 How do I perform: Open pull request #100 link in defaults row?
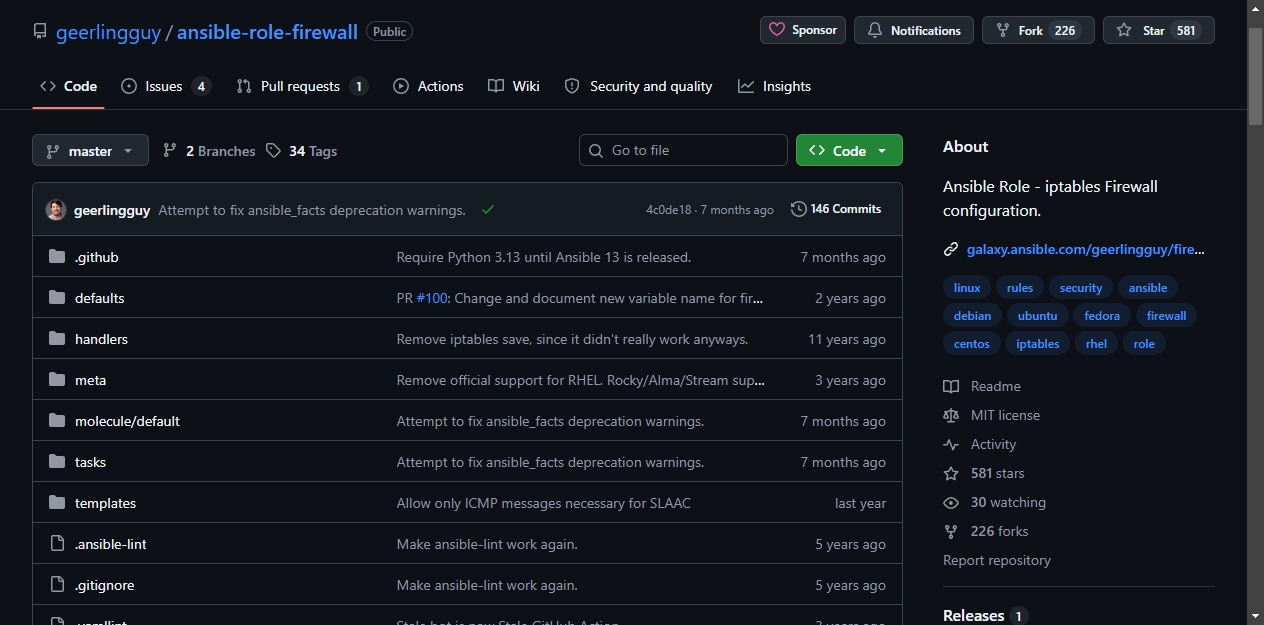(432, 298)
